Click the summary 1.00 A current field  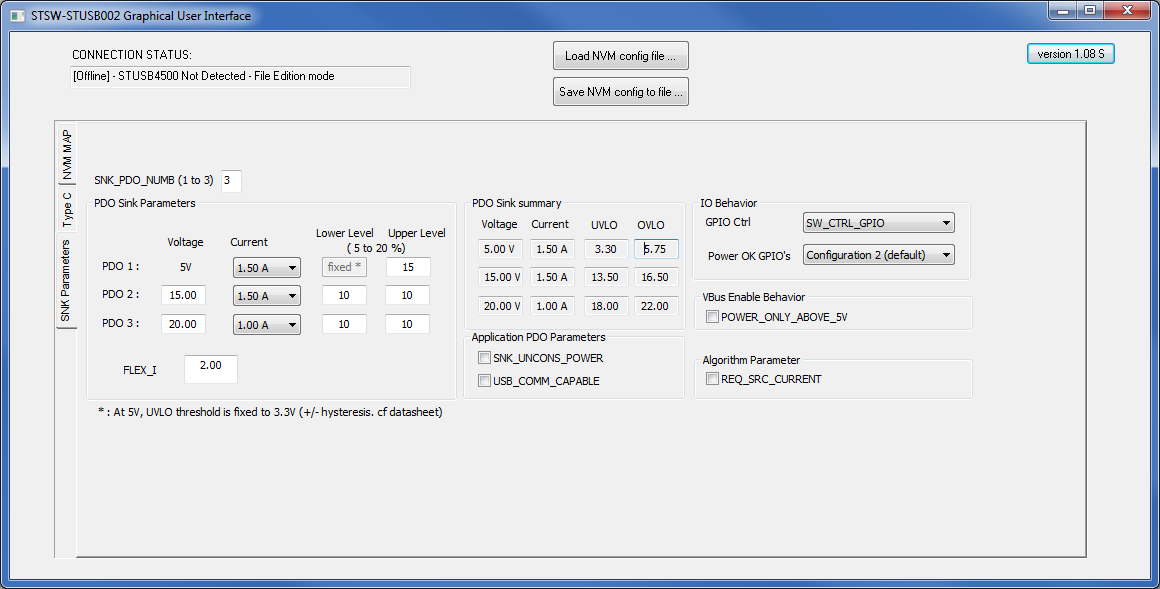(x=552, y=306)
